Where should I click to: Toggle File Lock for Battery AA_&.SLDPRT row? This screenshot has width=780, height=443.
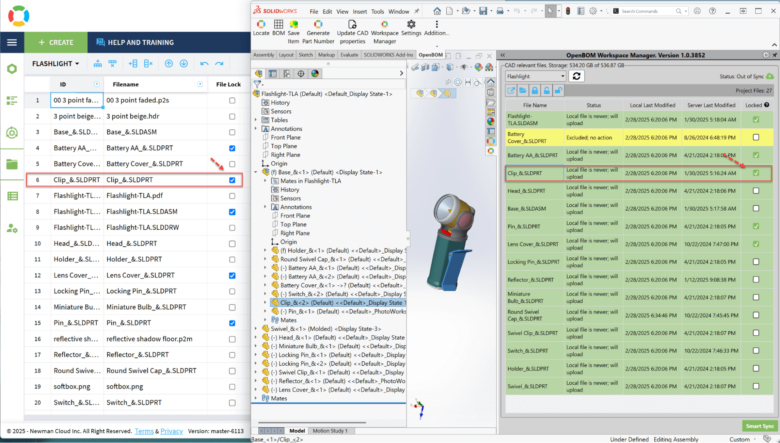click(x=232, y=148)
